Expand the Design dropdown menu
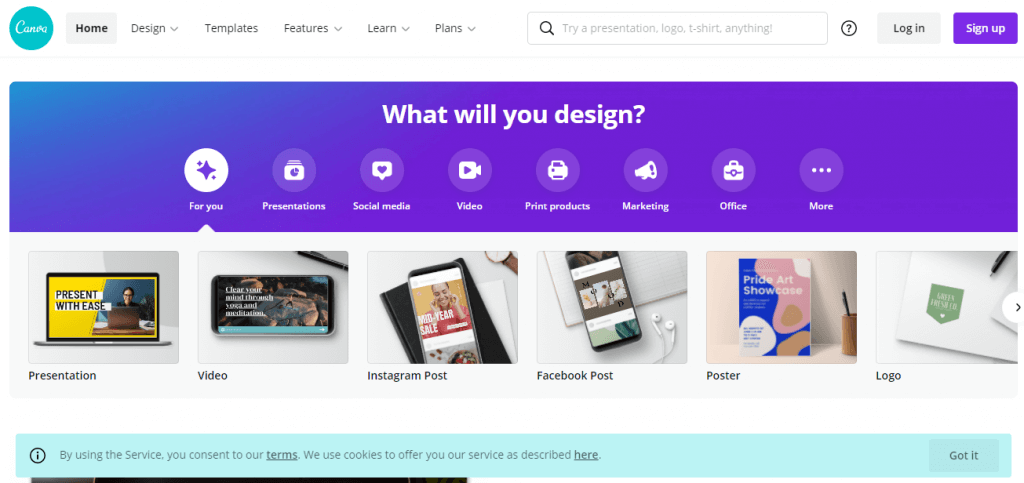The height and width of the screenshot is (483, 1024). pyautogui.click(x=155, y=28)
